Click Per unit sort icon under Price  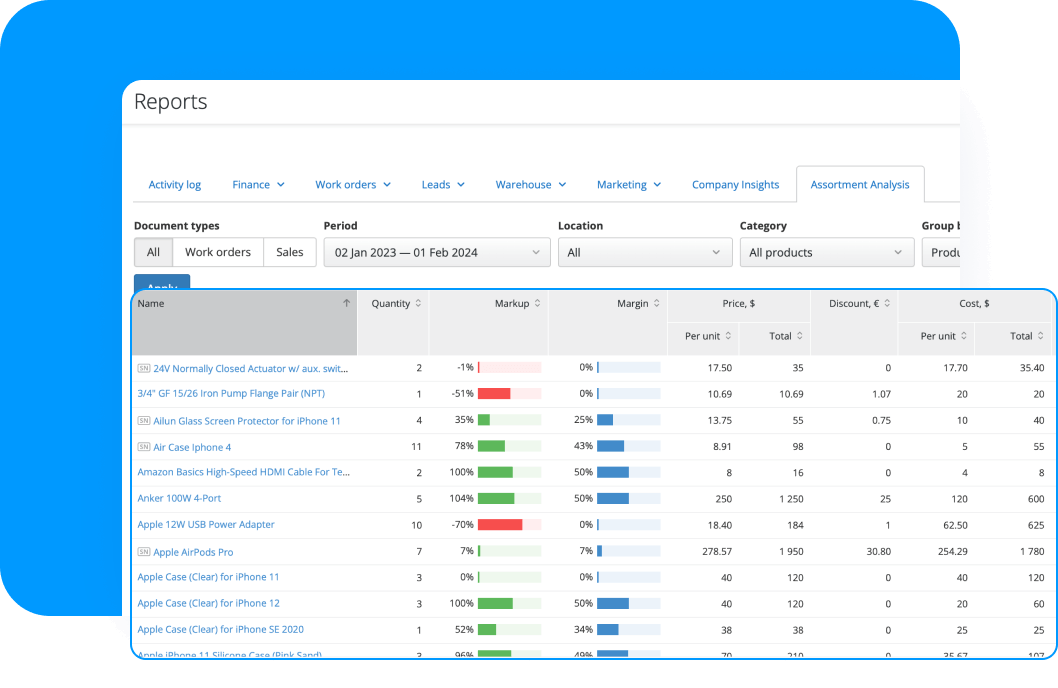click(x=729, y=337)
